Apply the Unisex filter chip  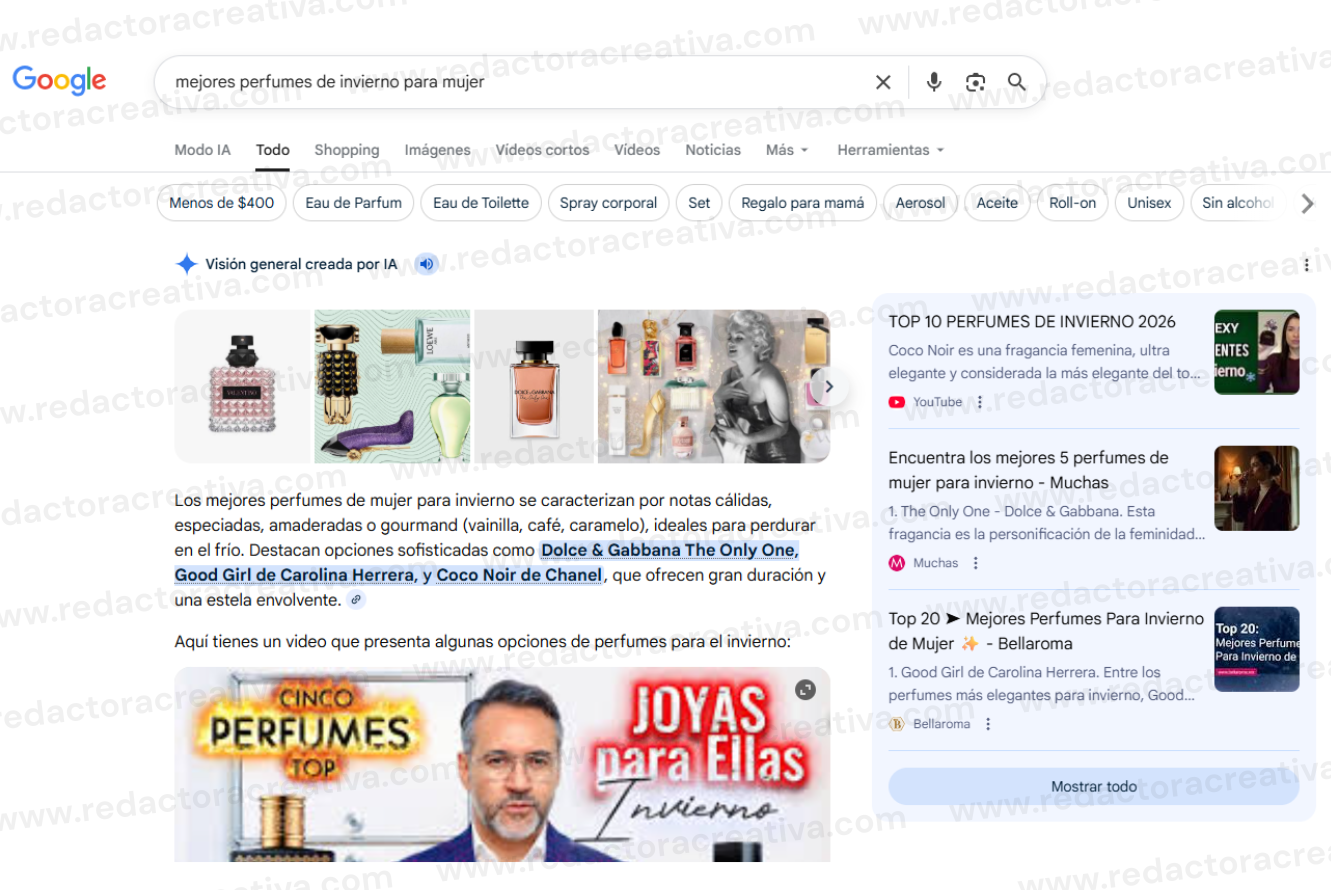pyautogui.click(x=1149, y=203)
